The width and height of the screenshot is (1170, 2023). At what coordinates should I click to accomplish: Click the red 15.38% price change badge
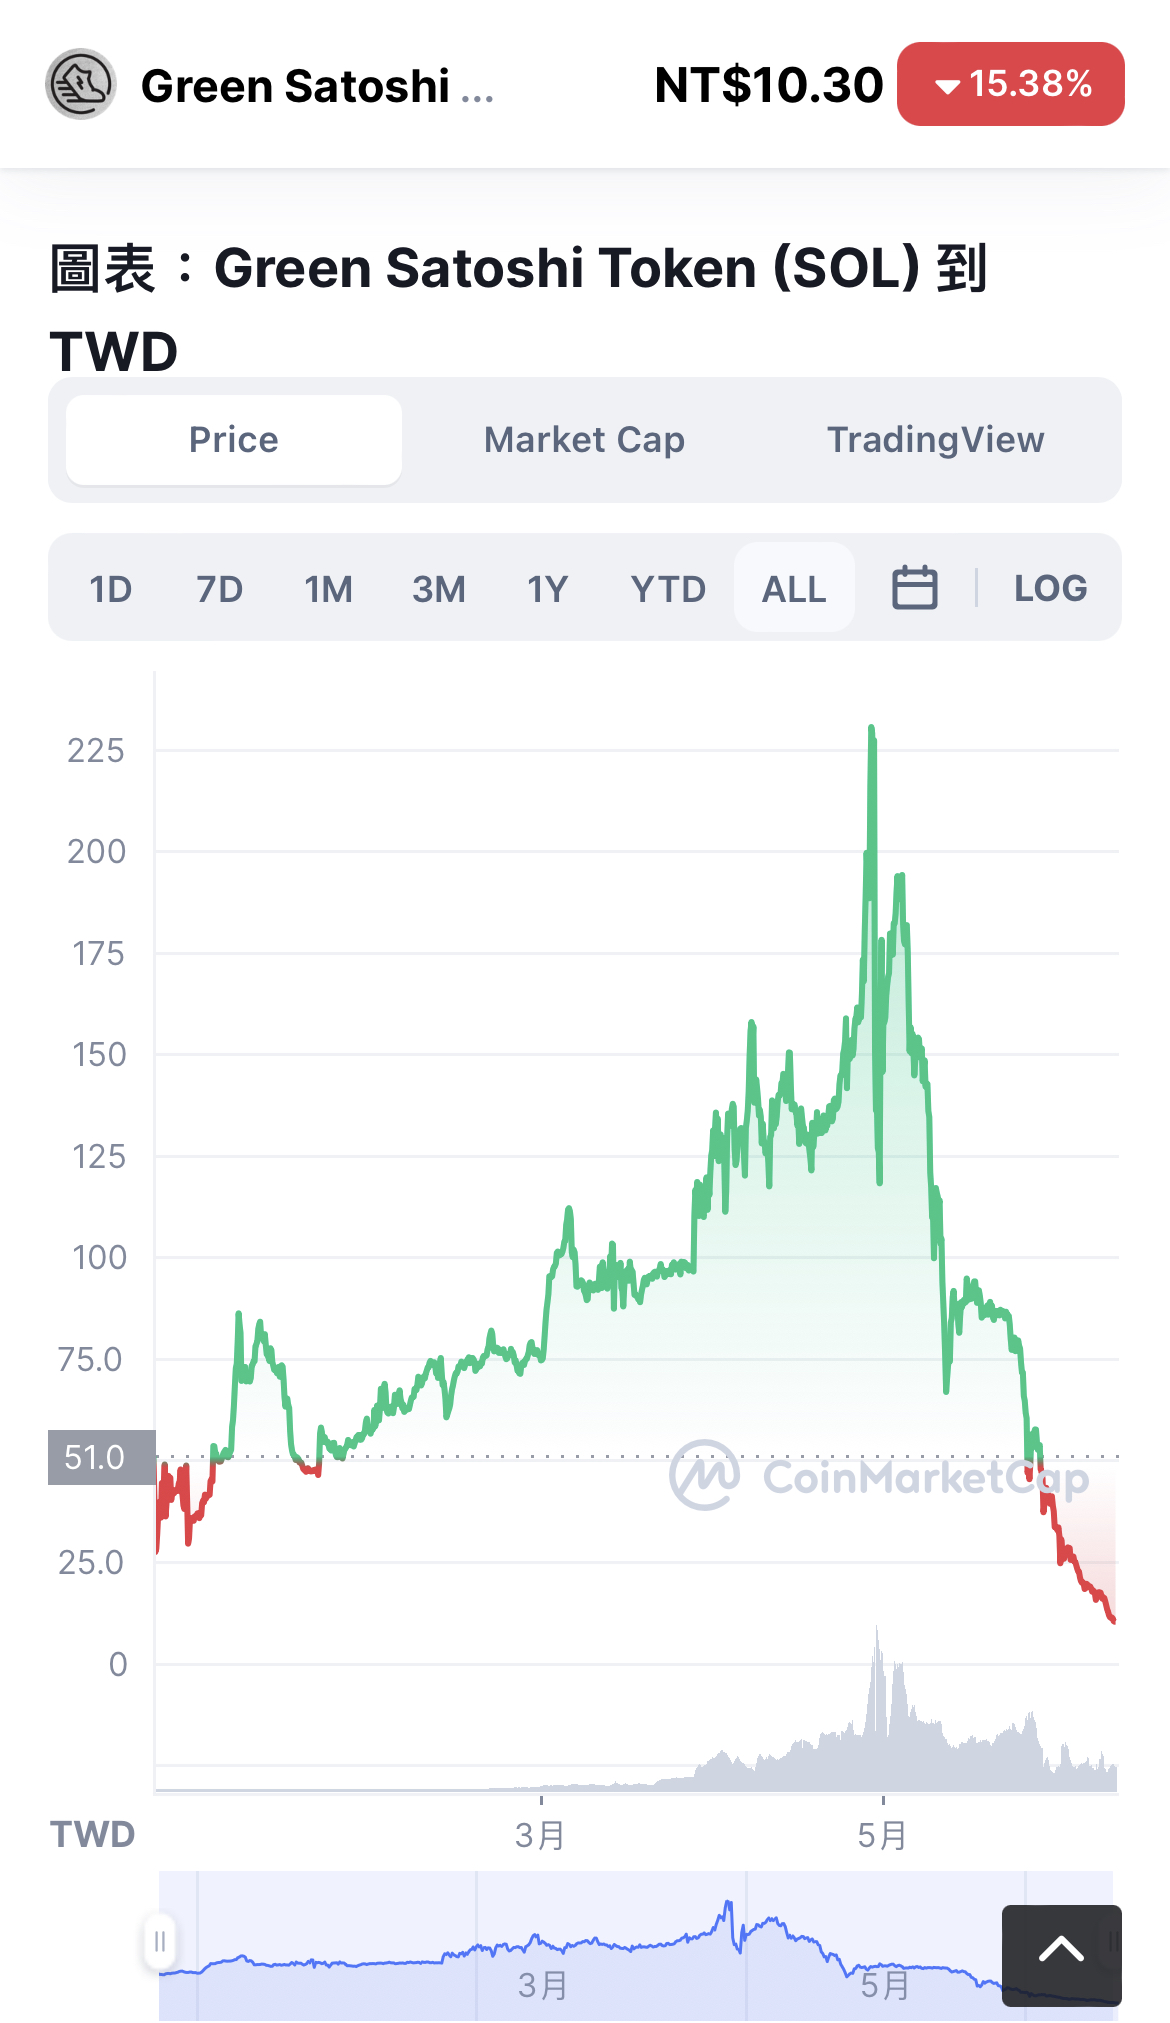[1010, 84]
